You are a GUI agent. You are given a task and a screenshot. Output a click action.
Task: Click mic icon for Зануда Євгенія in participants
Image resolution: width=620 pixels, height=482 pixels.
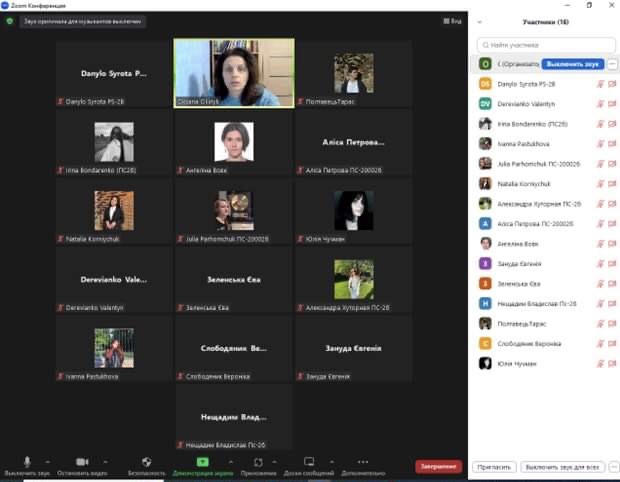pos(600,264)
